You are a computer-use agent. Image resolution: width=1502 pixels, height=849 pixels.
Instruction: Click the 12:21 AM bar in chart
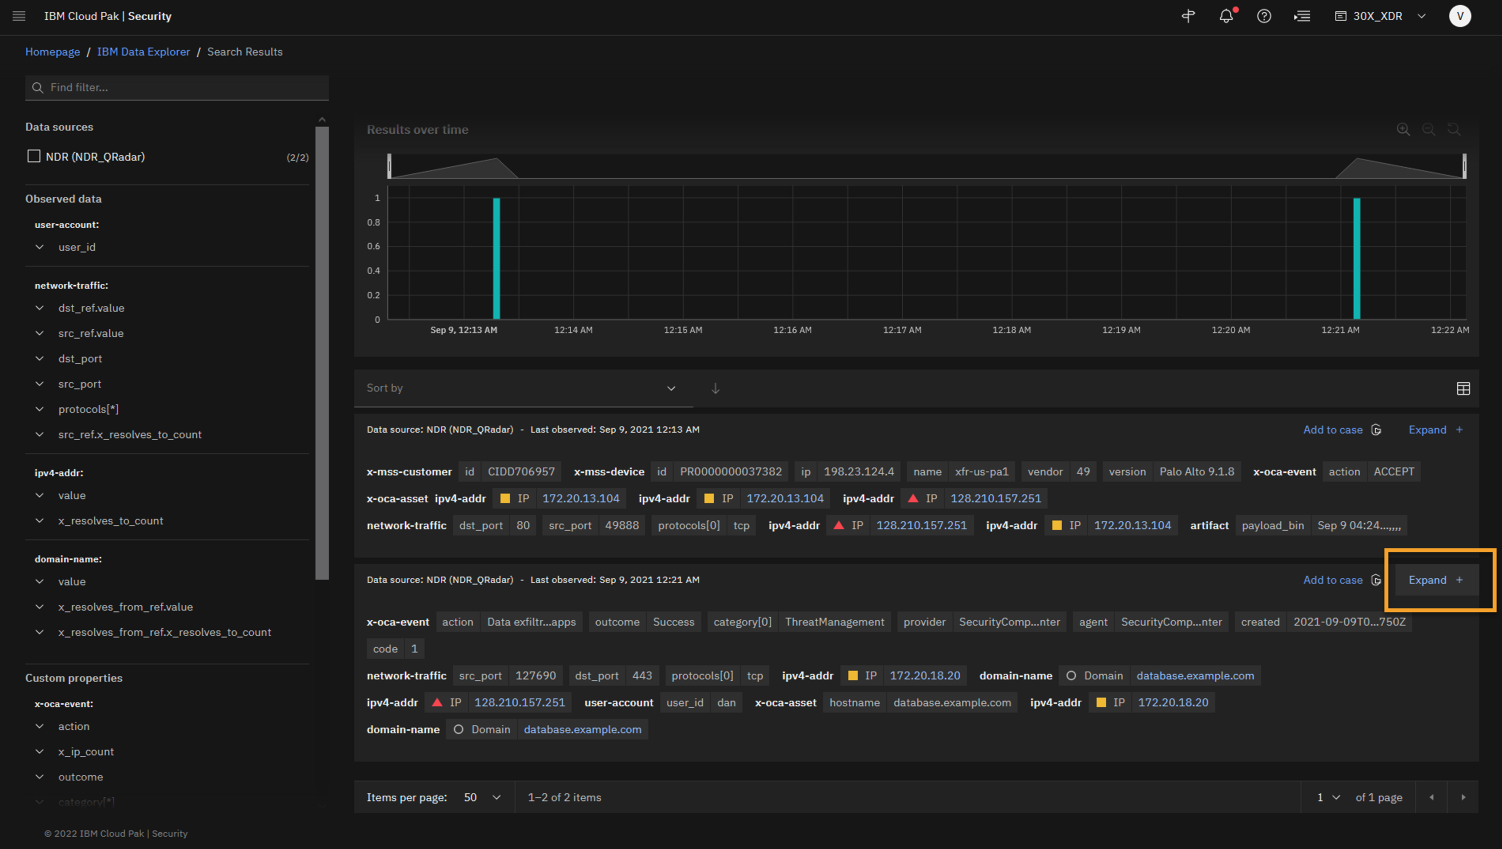pos(1357,258)
